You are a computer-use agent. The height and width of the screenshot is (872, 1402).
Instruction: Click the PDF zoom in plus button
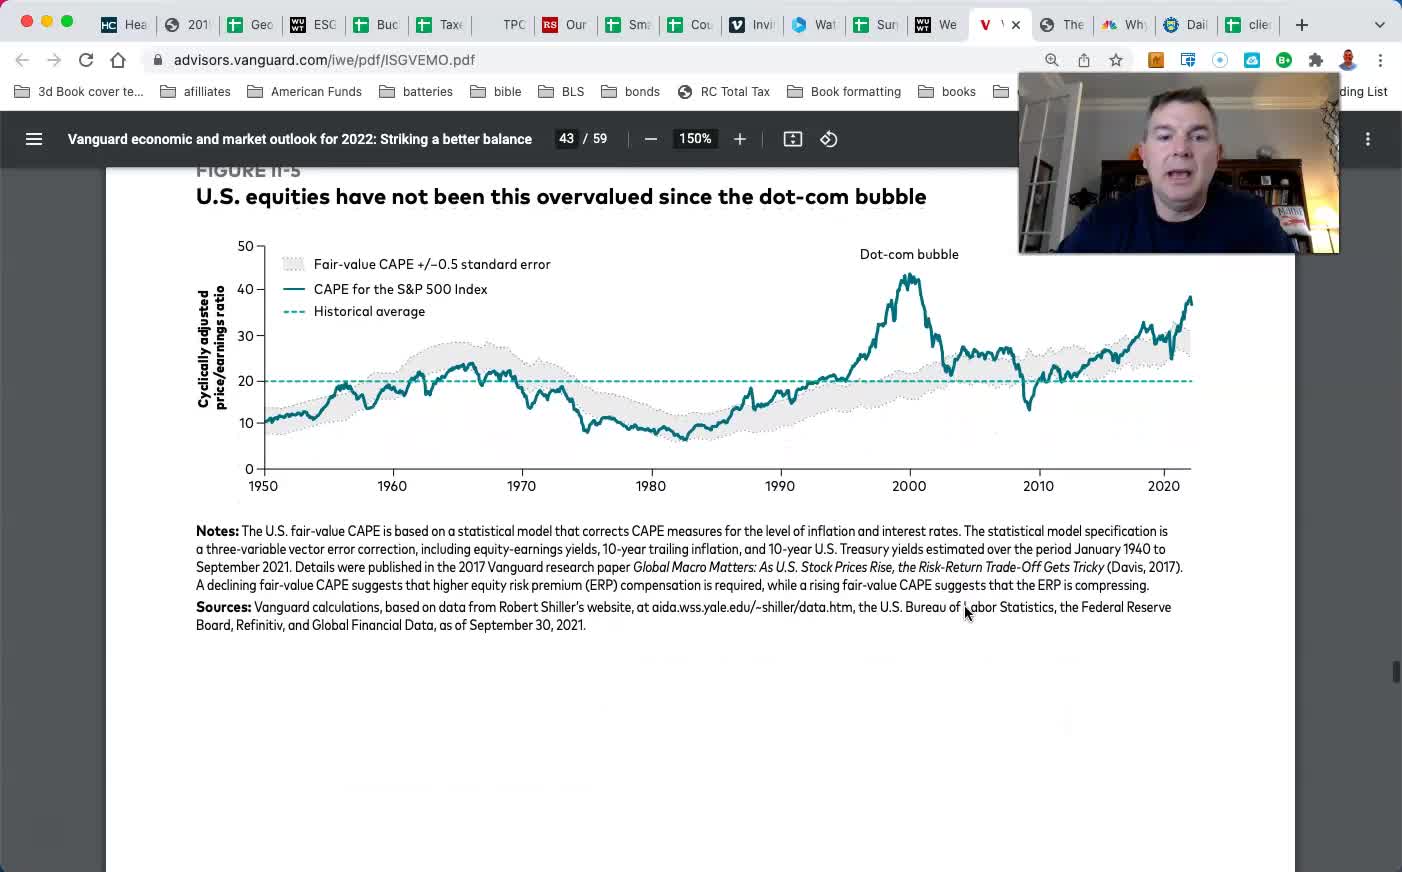(x=740, y=139)
